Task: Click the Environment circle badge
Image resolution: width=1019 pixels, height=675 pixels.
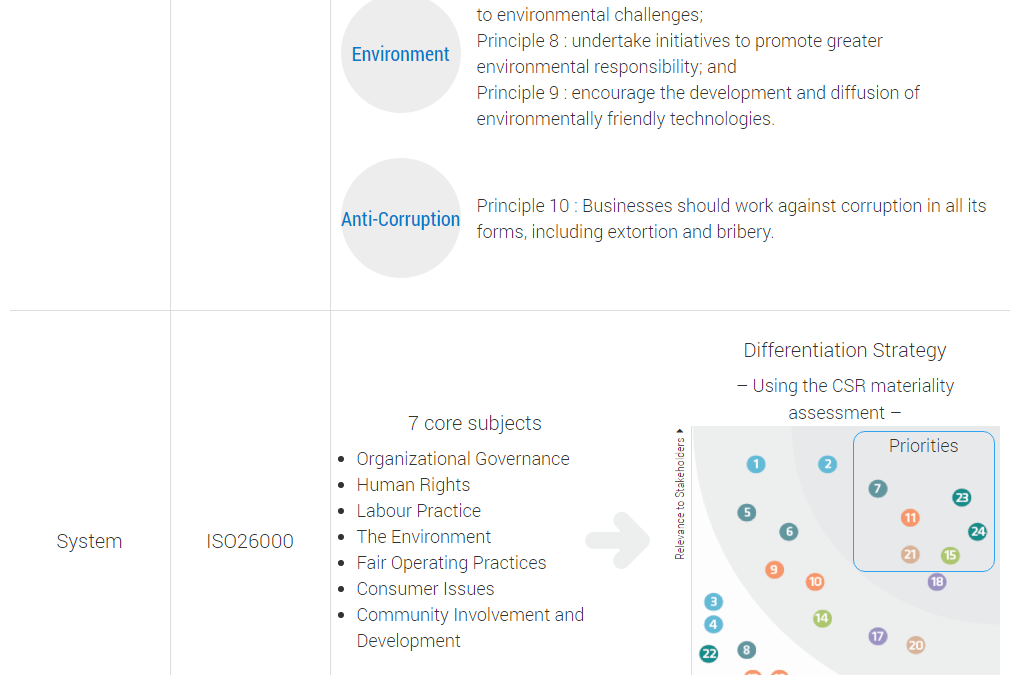Action: (x=400, y=54)
